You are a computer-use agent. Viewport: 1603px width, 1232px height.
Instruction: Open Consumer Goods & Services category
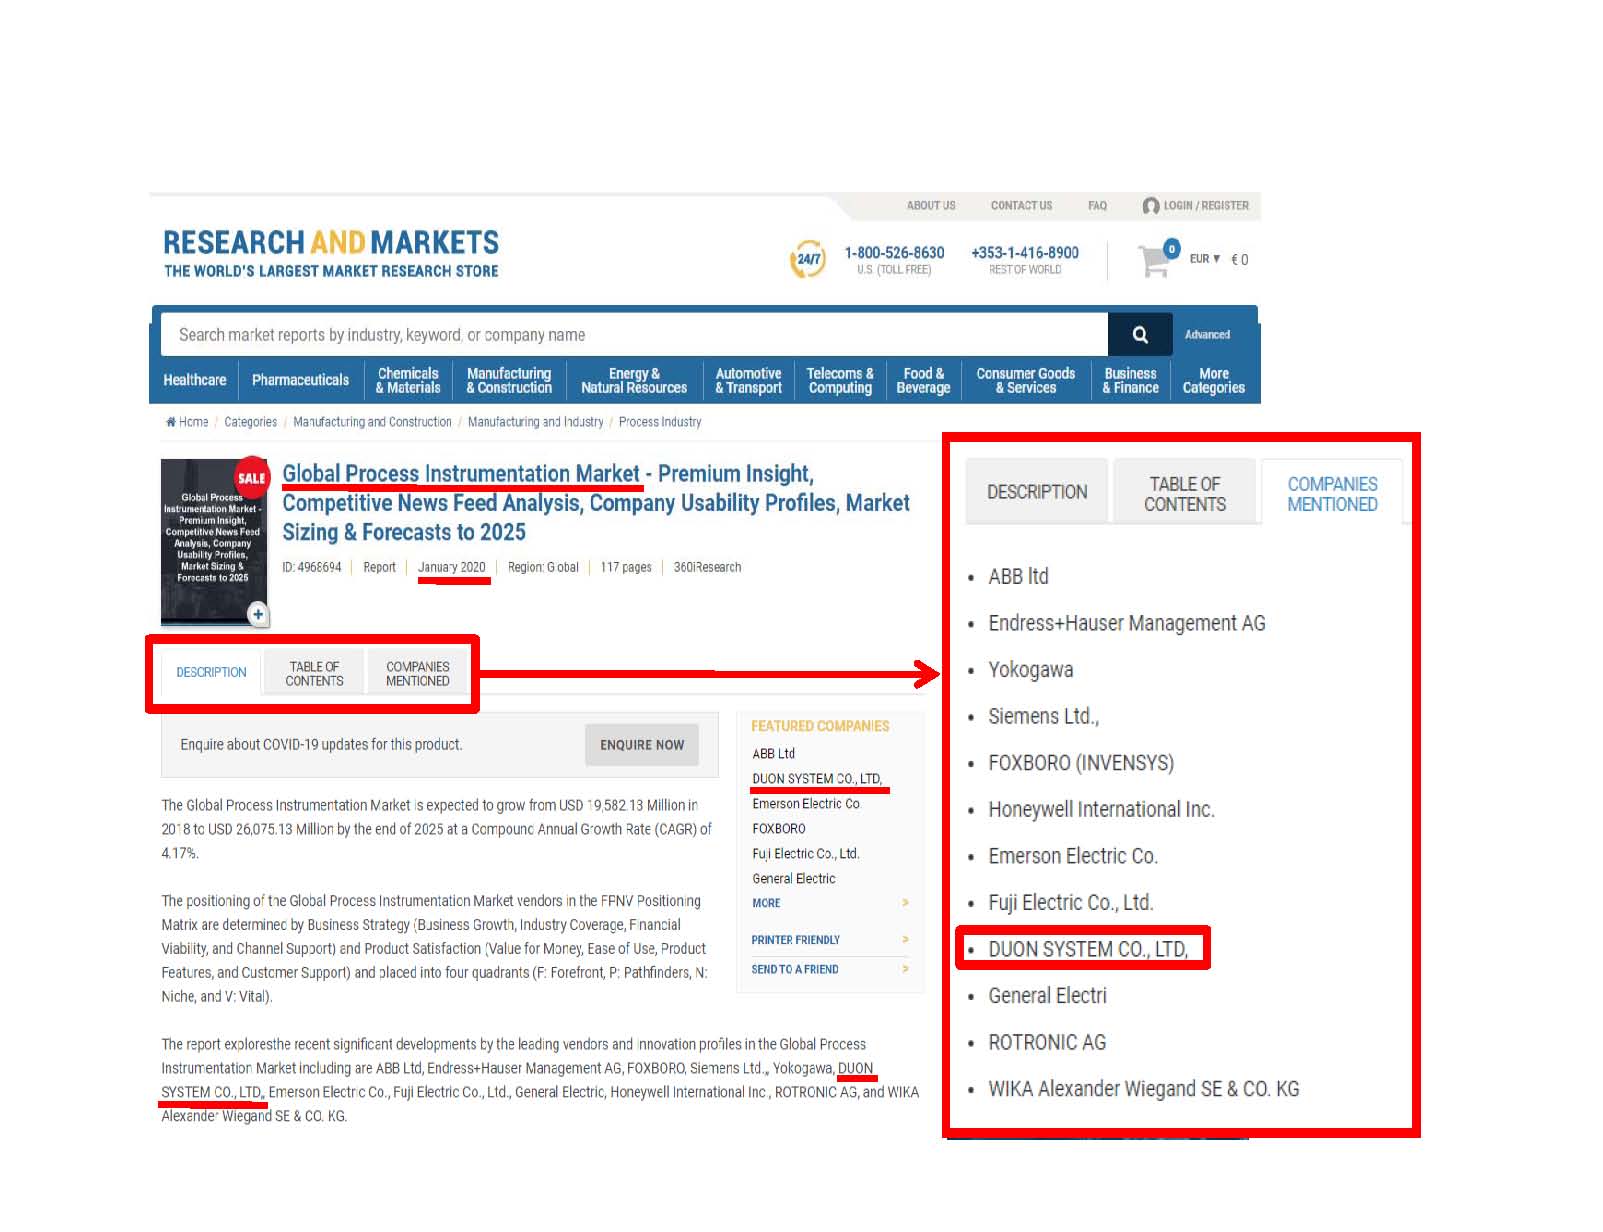[1025, 381]
